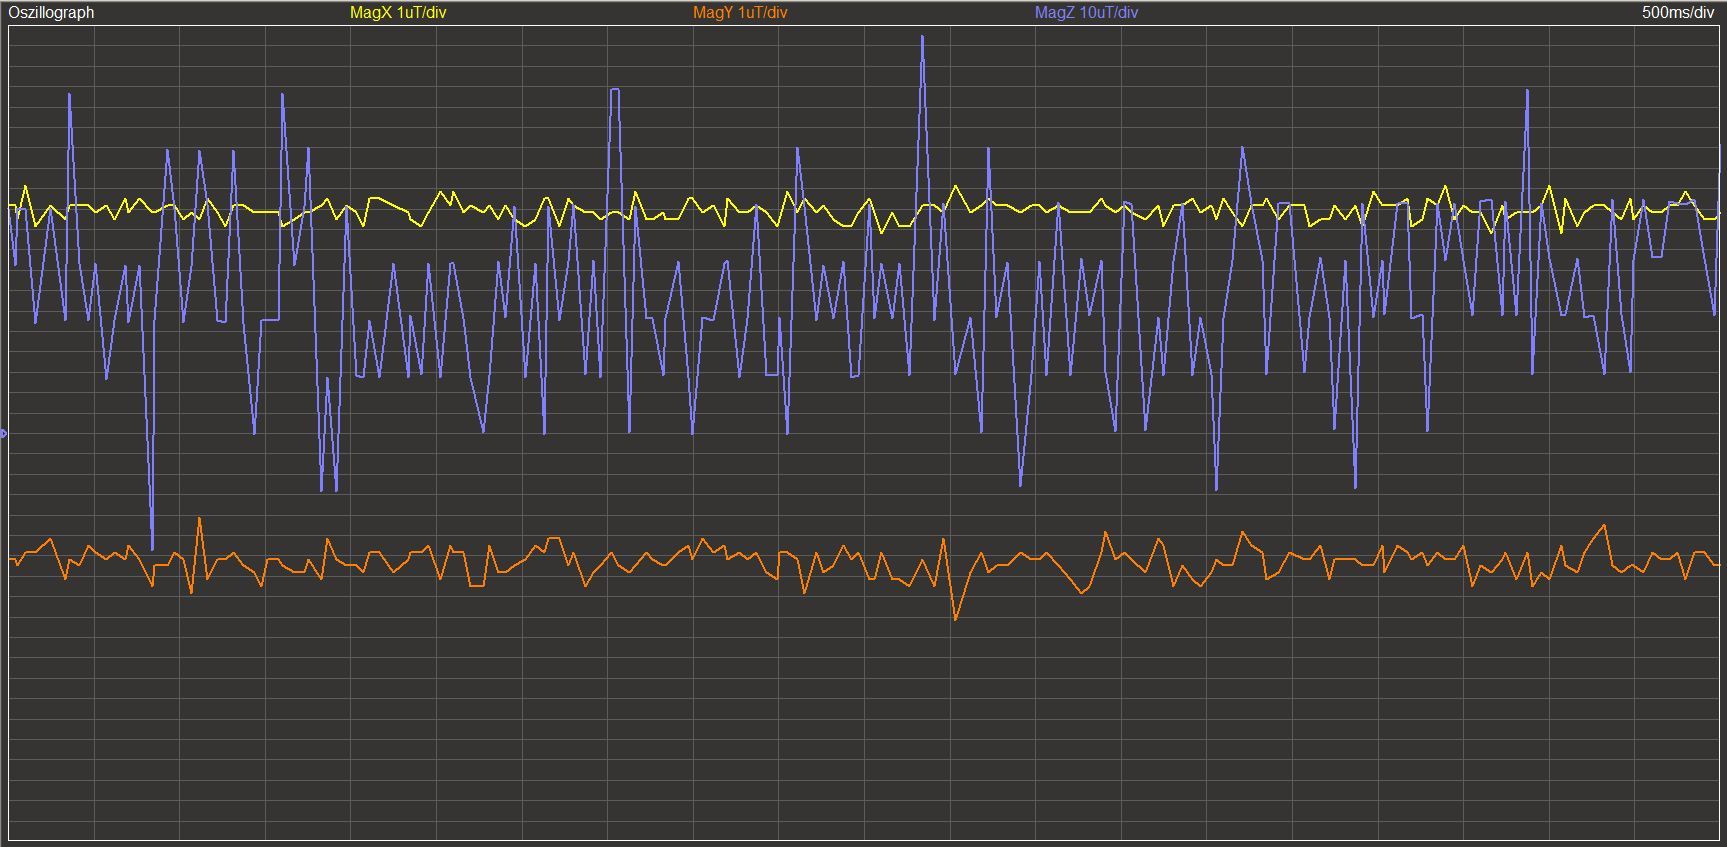This screenshot has width=1727, height=847.
Task: Click the yellow MagX trace's first peak
Action: pos(25,187)
